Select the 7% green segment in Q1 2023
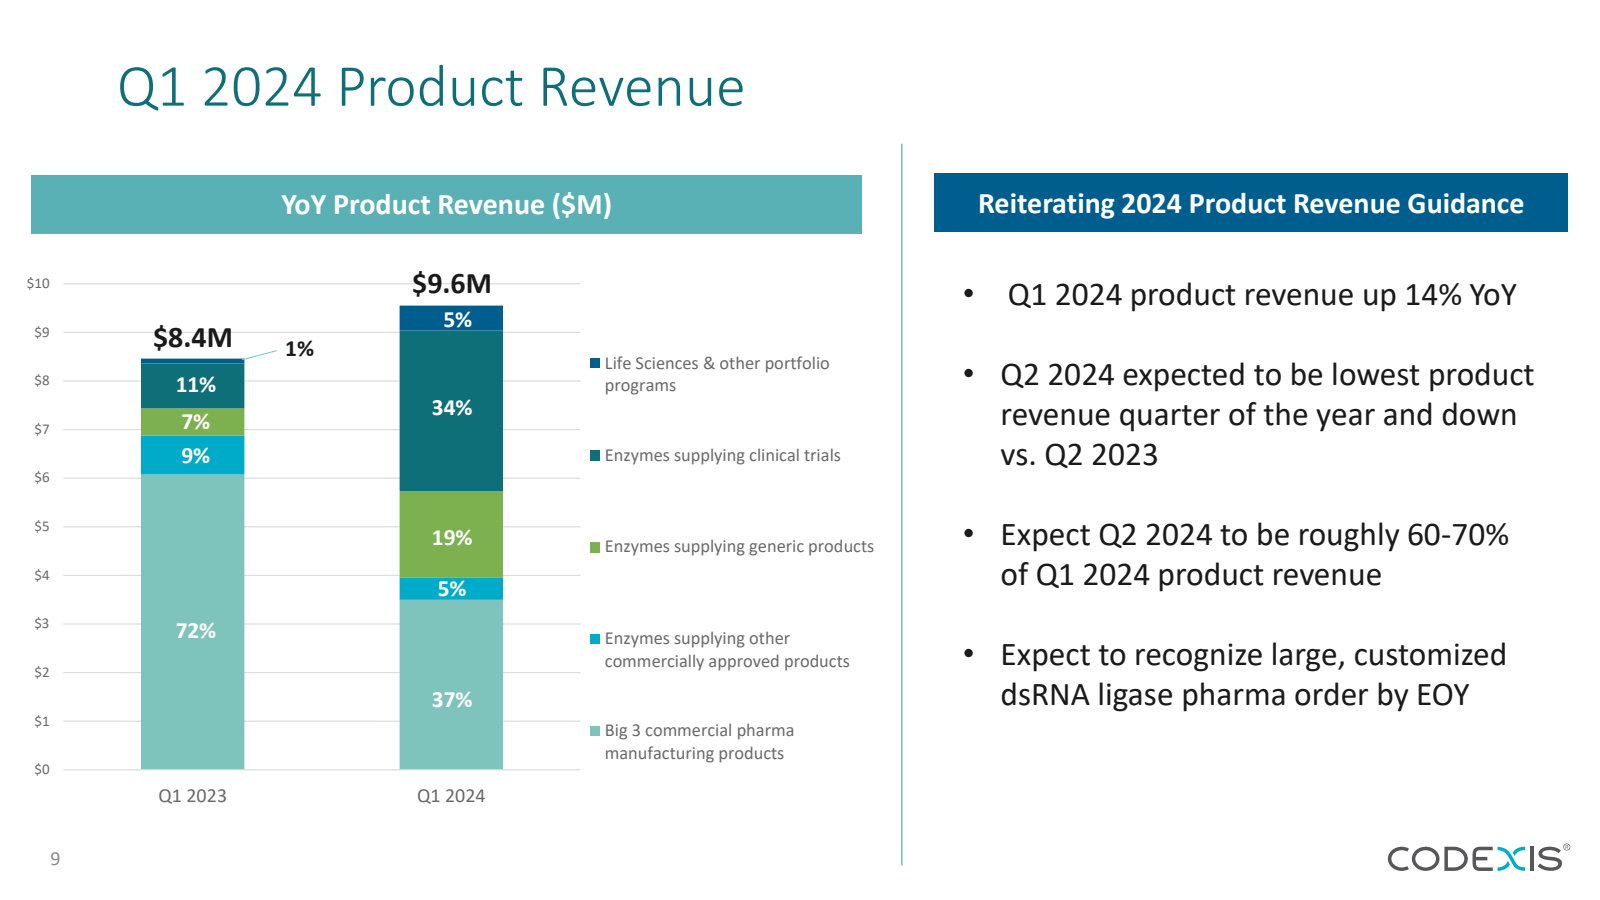The image size is (1600, 900). (192, 422)
